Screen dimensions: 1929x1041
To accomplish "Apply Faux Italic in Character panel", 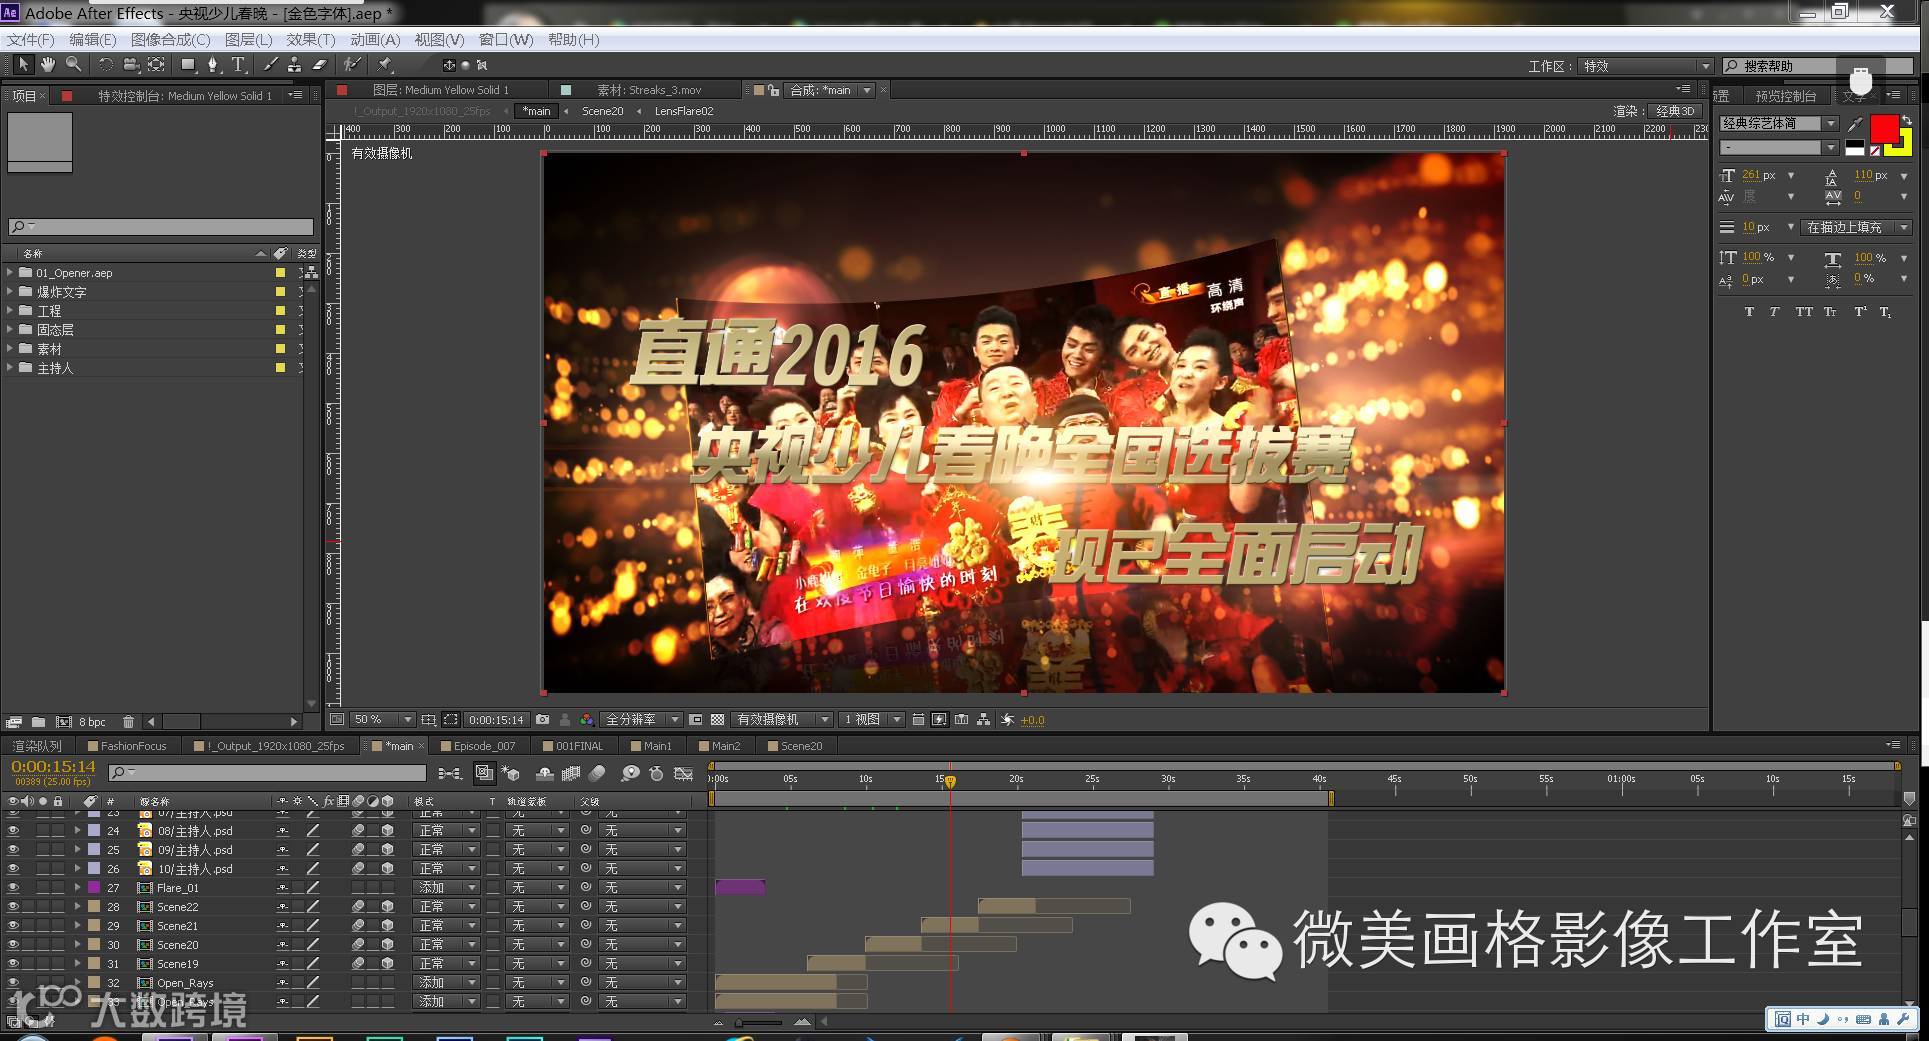I will (x=1775, y=312).
